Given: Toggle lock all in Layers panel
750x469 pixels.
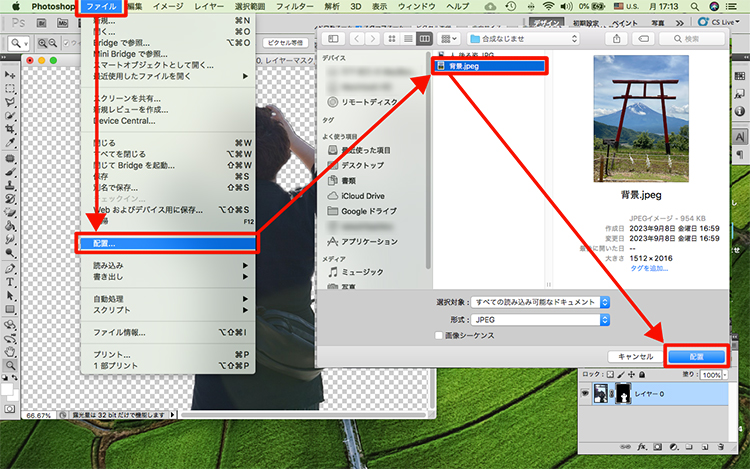Looking at the screenshot, I should pos(642,375).
